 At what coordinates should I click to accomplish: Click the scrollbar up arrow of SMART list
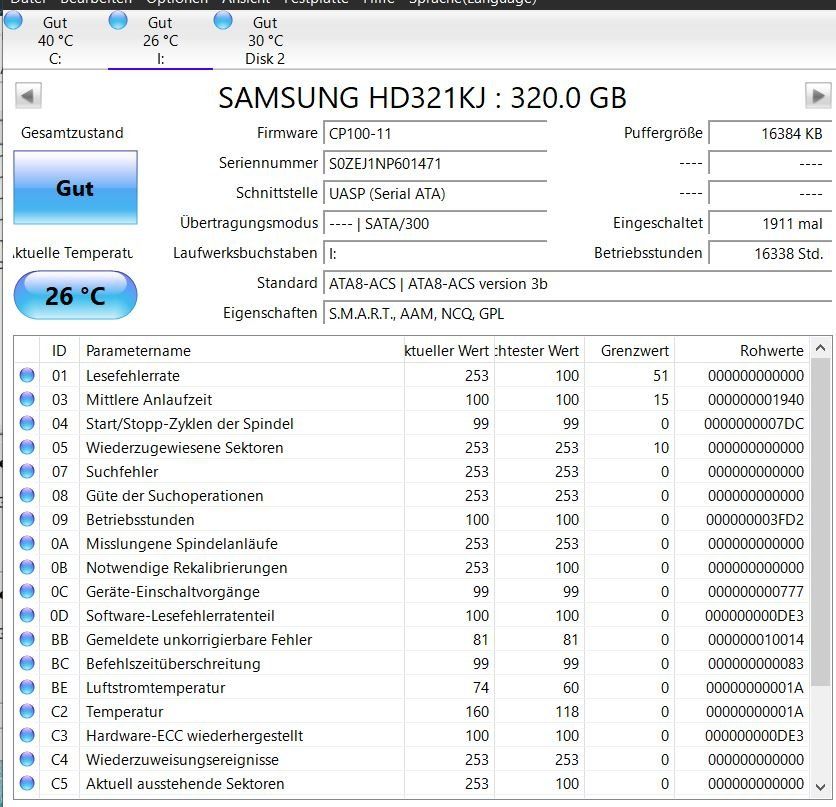coord(821,348)
